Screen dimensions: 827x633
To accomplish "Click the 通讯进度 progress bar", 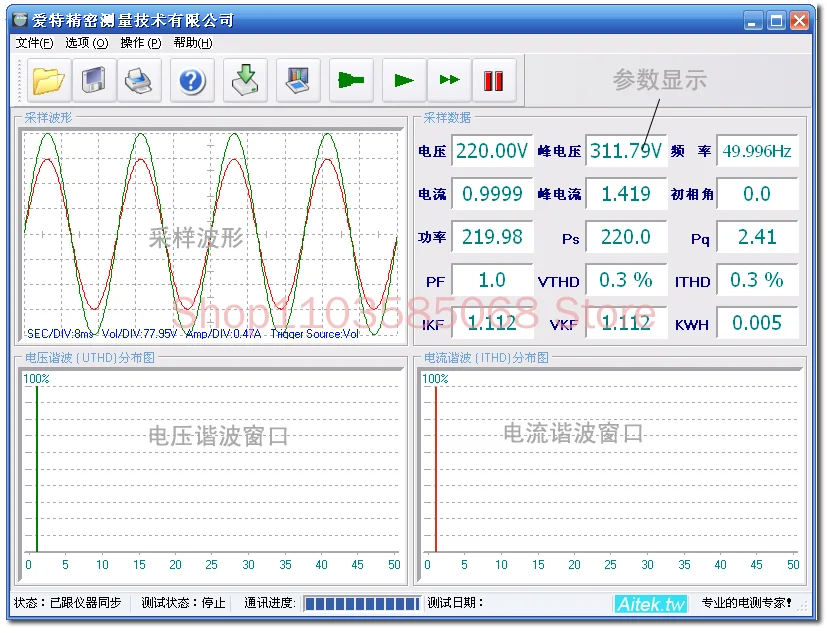I will (x=362, y=603).
